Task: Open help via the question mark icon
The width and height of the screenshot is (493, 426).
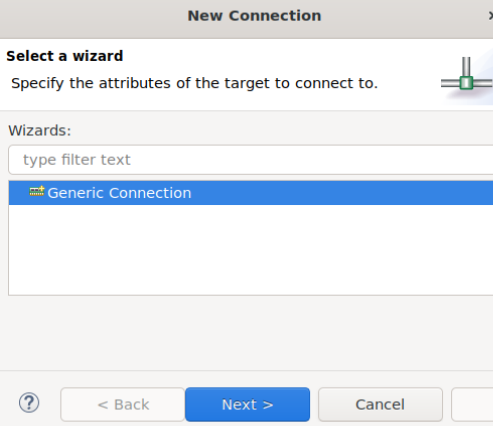Action: 29,402
